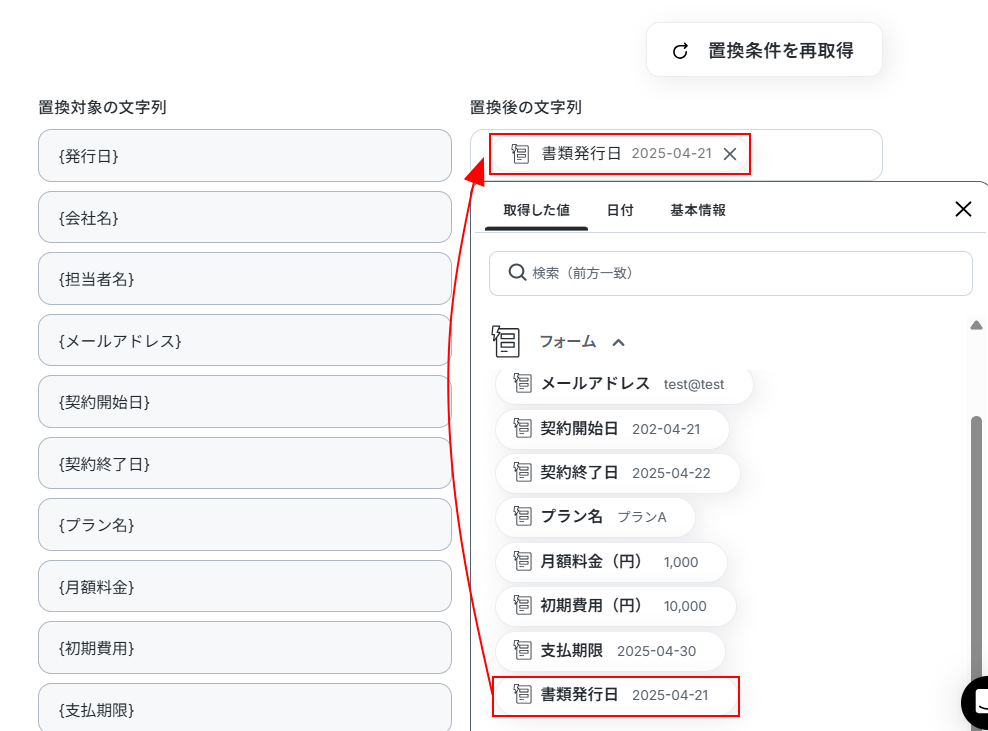Image resolution: width=988 pixels, height=731 pixels.
Task: Click the {支払期限} target string field
Action: point(244,708)
